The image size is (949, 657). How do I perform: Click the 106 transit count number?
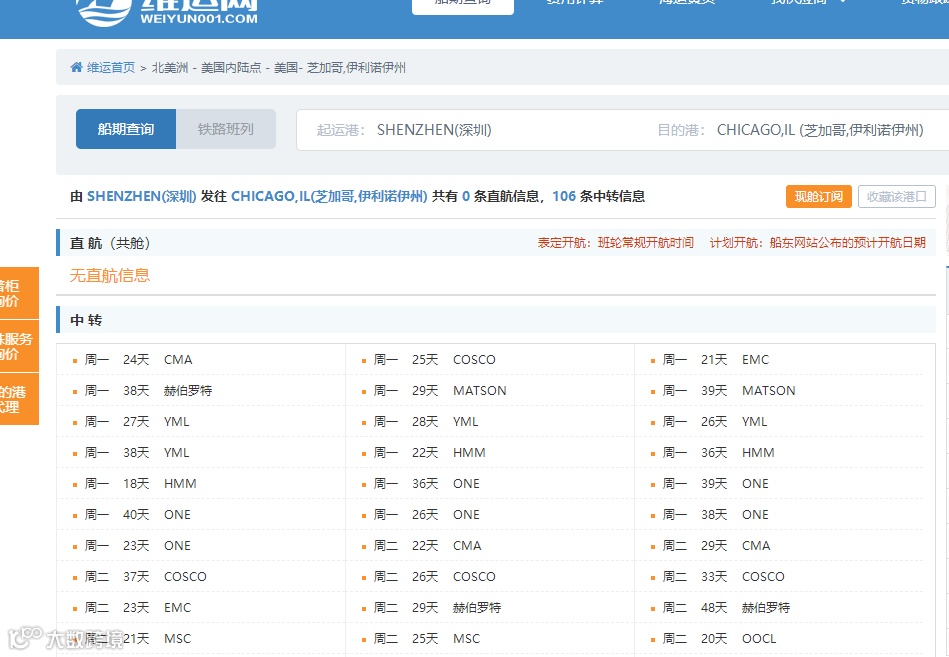563,196
